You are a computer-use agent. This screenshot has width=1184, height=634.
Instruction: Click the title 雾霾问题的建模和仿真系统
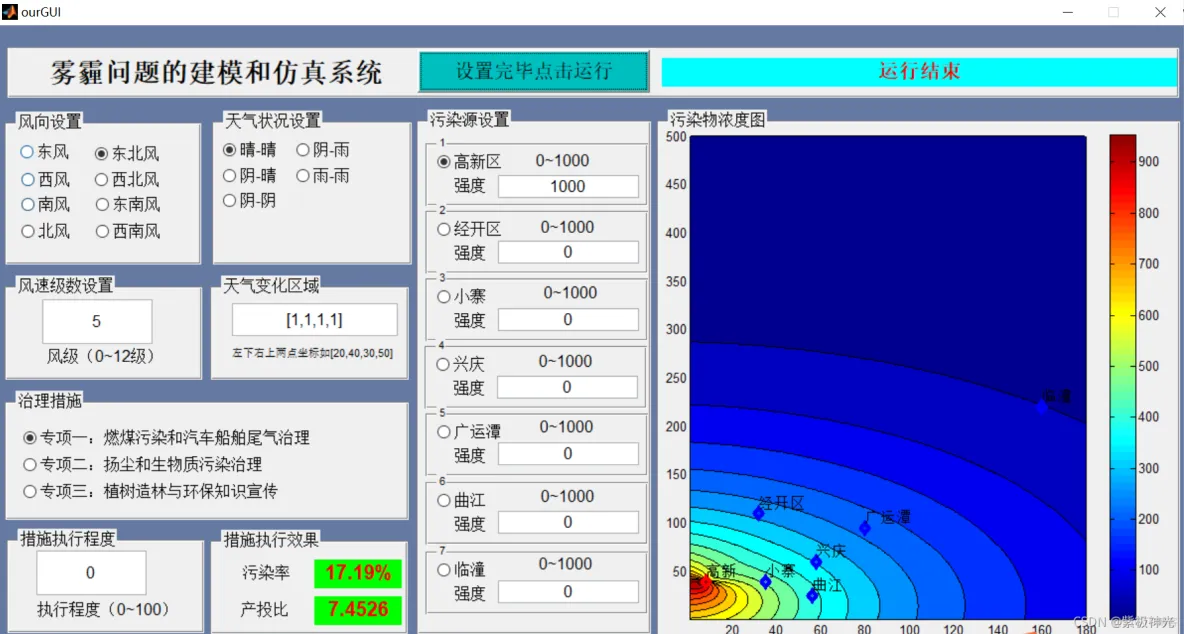pyautogui.click(x=216, y=73)
